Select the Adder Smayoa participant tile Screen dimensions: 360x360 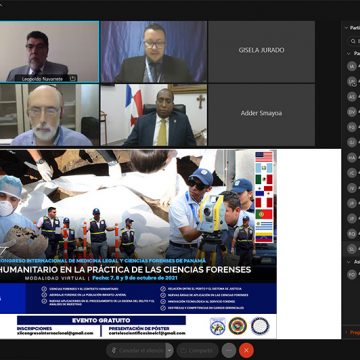pos(261,115)
